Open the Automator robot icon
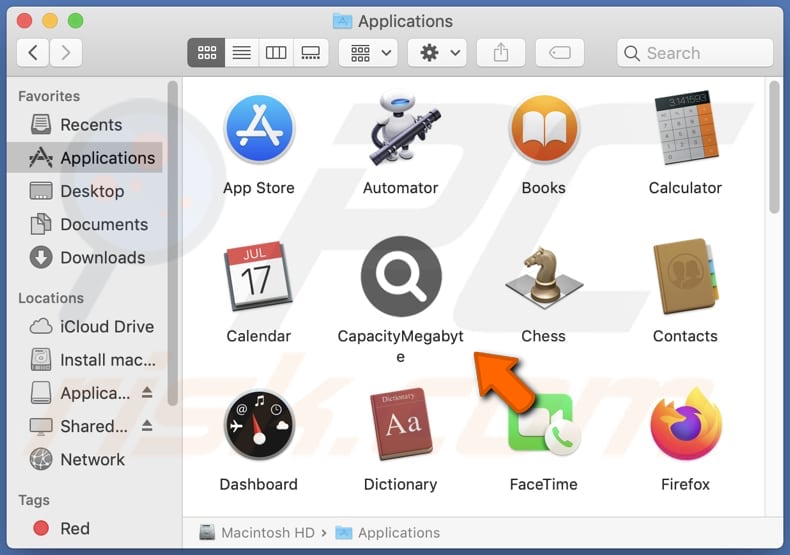Image resolution: width=790 pixels, height=555 pixels. [x=403, y=129]
